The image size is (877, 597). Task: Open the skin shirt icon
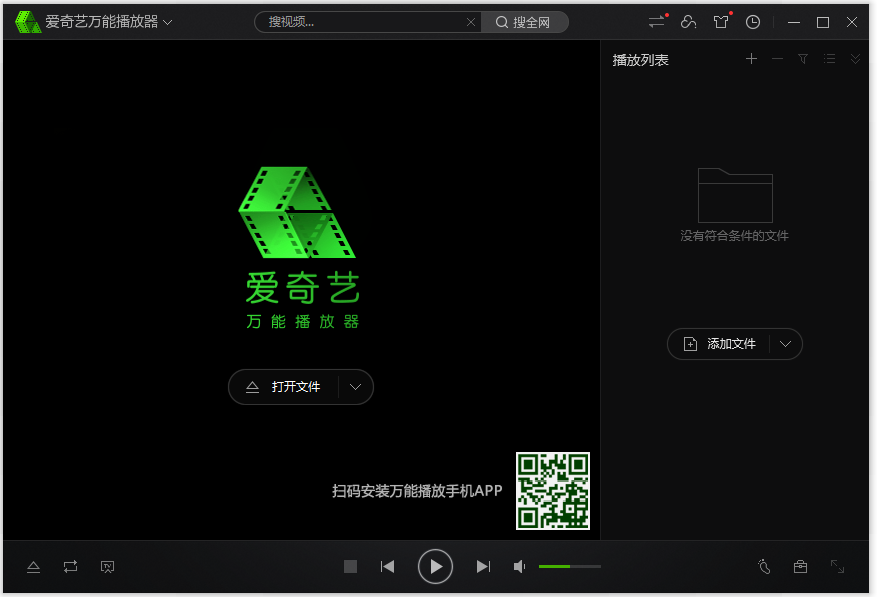pos(721,22)
